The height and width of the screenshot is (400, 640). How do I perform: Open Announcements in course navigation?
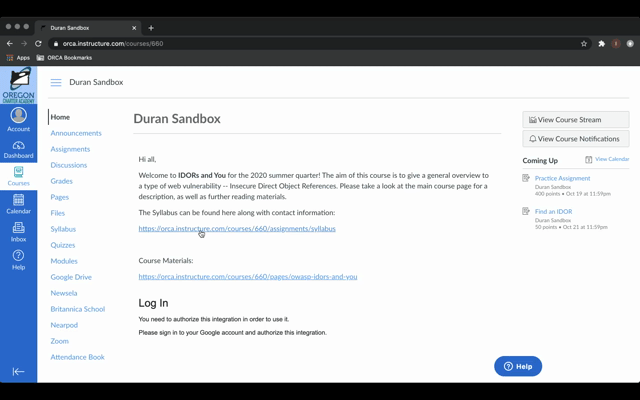click(x=76, y=133)
